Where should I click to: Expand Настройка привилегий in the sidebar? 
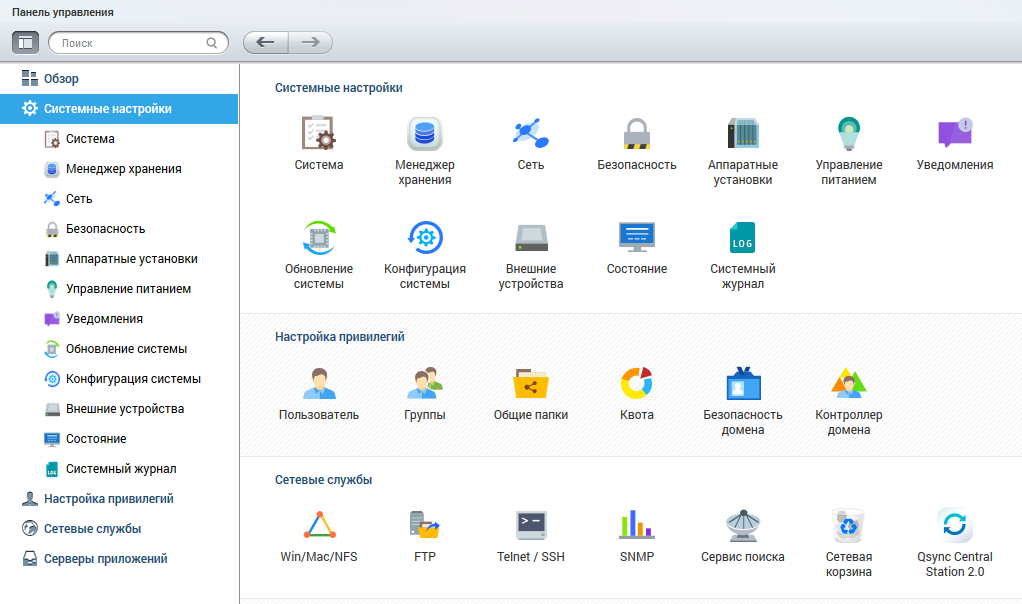pos(108,499)
